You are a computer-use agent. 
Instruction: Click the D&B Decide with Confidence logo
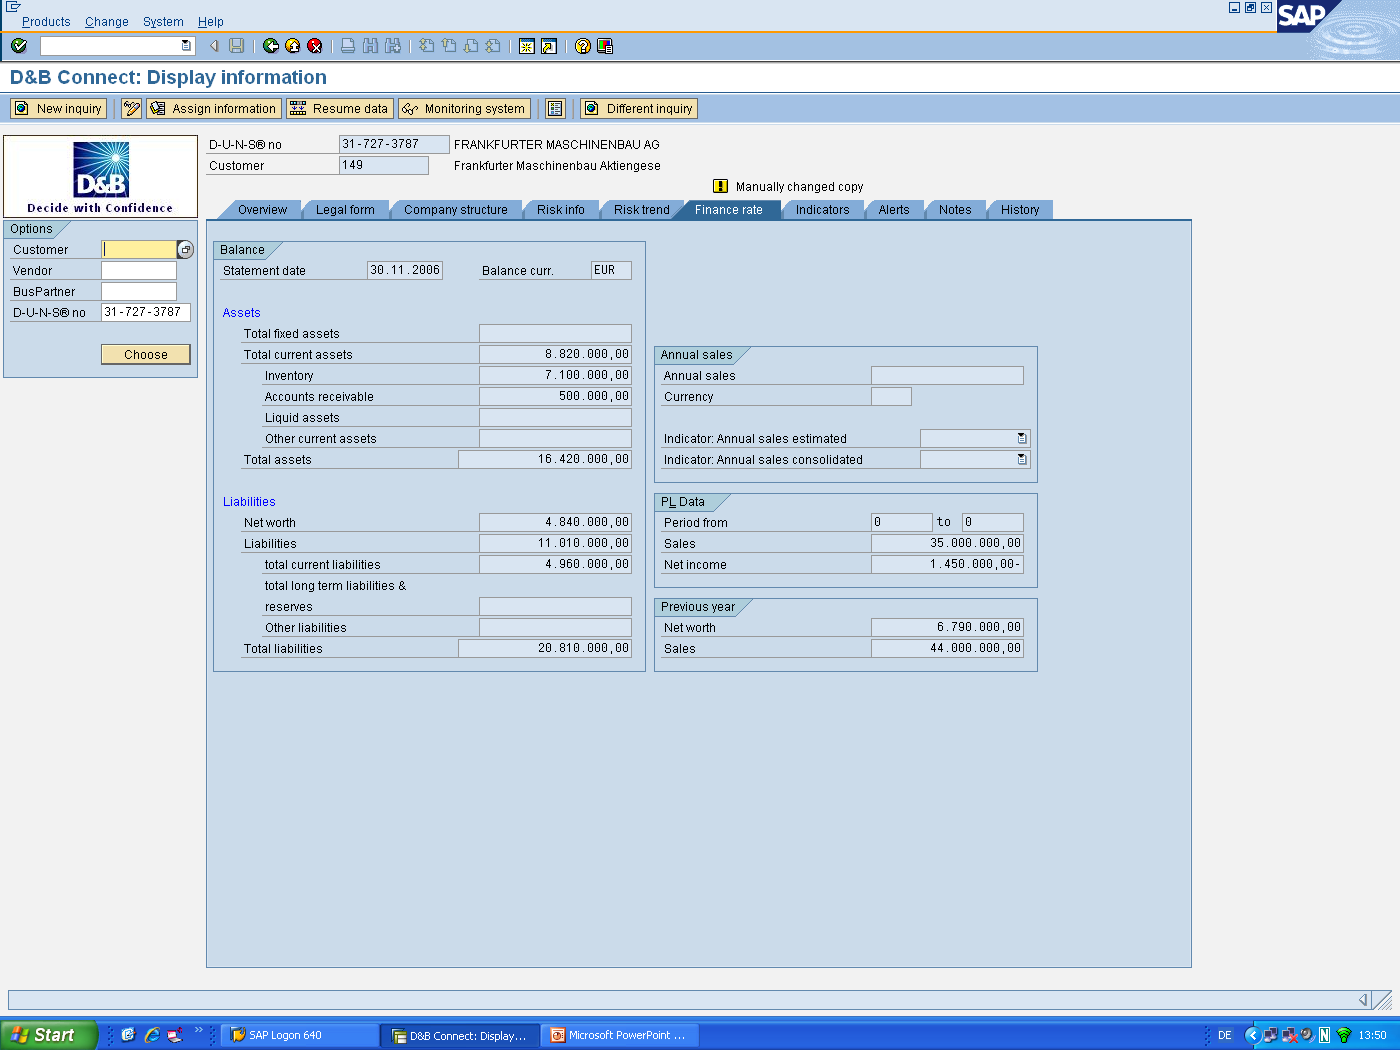click(100, 177)
